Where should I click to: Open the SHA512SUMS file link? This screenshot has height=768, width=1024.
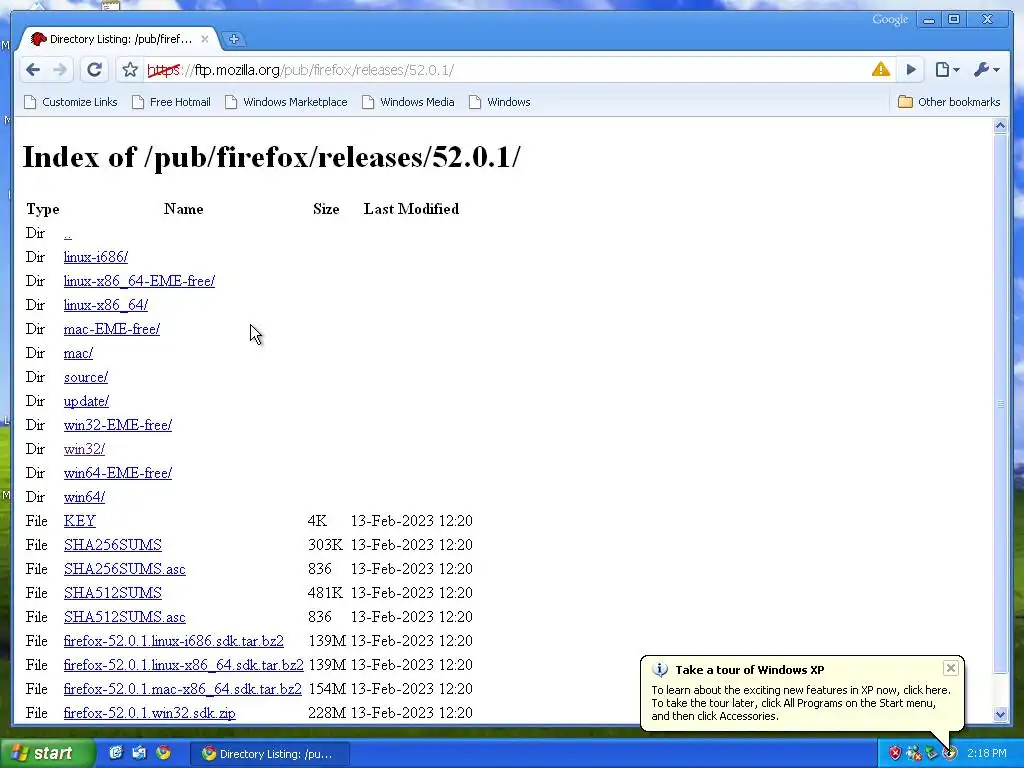[x=112, y=593]
